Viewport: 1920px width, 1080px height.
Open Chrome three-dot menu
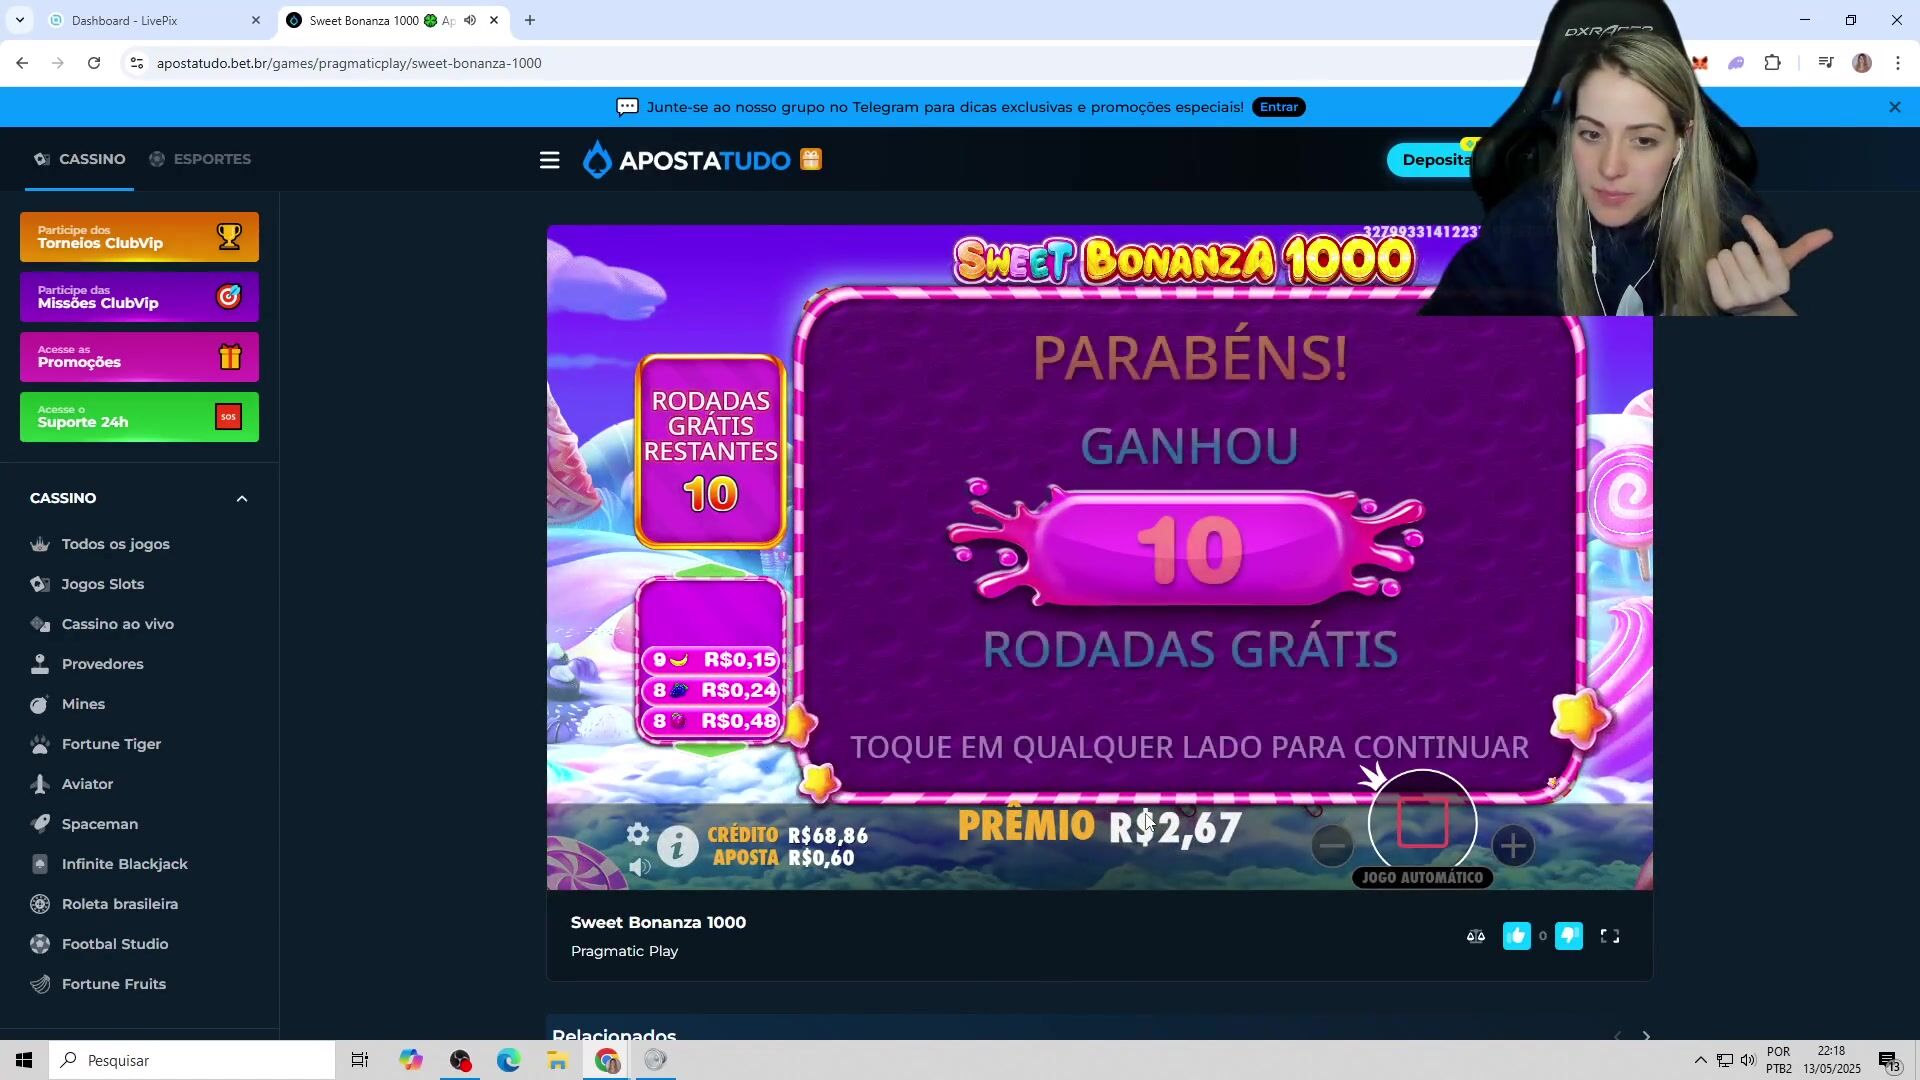point(1898,63)
